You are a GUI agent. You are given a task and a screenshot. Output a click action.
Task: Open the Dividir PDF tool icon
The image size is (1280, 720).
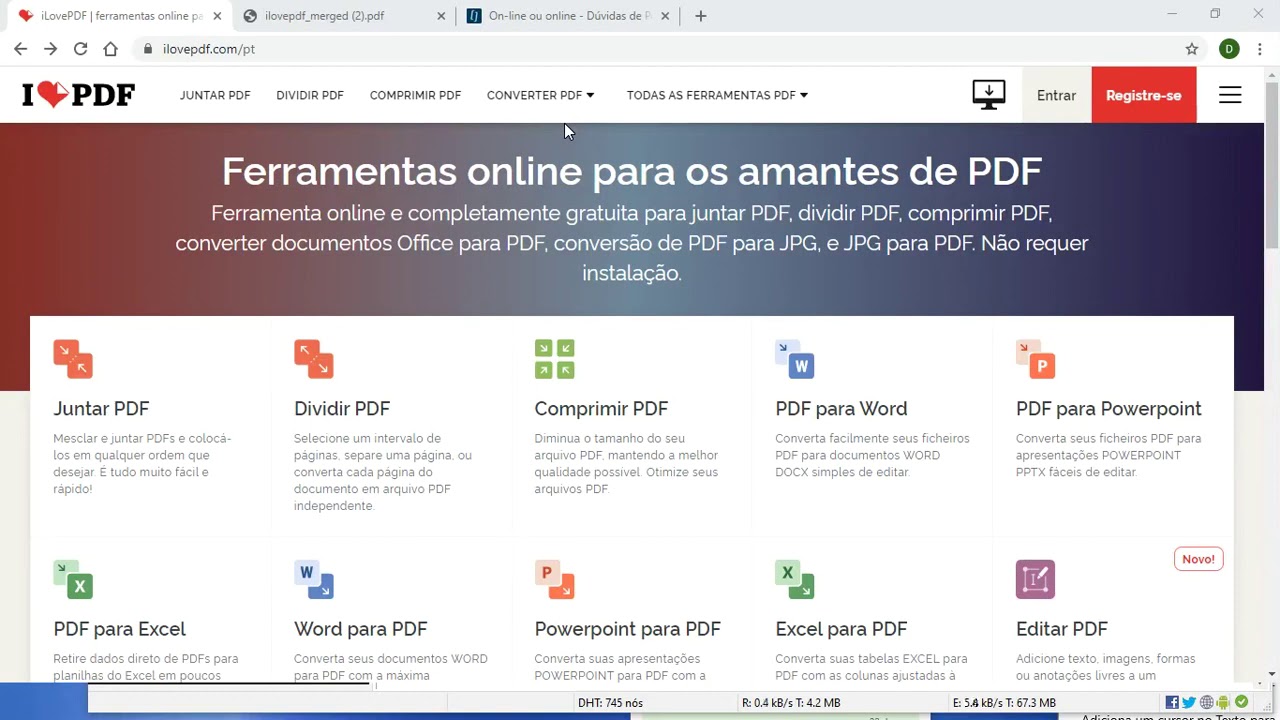click(314, 359)
